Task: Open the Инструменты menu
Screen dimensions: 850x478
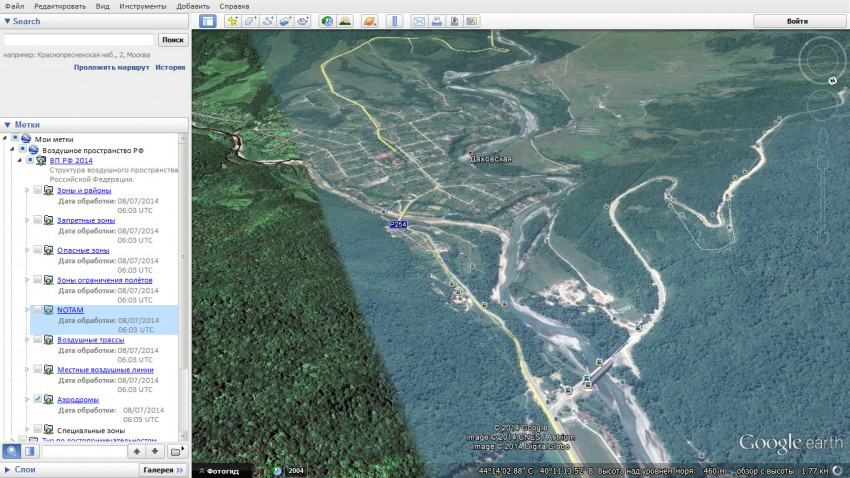Action: [x=143, y=6]
